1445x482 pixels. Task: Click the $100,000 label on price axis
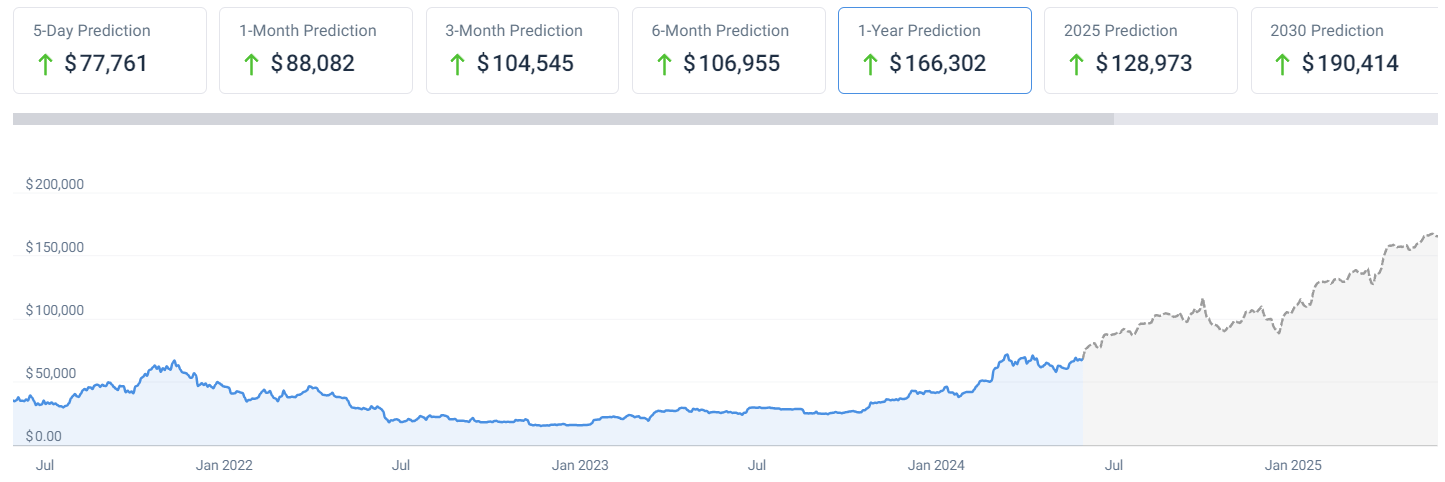tap(54, 311)
